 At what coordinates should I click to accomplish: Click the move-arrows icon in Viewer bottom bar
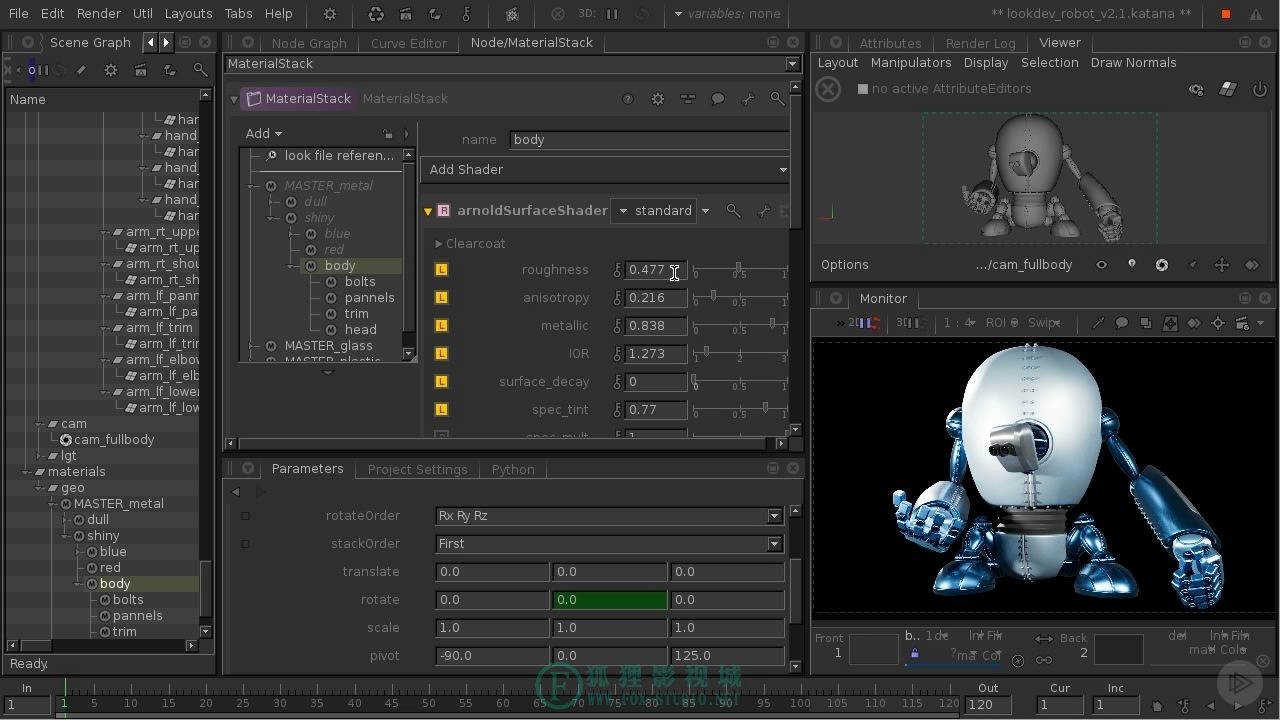click(1221, 265)
